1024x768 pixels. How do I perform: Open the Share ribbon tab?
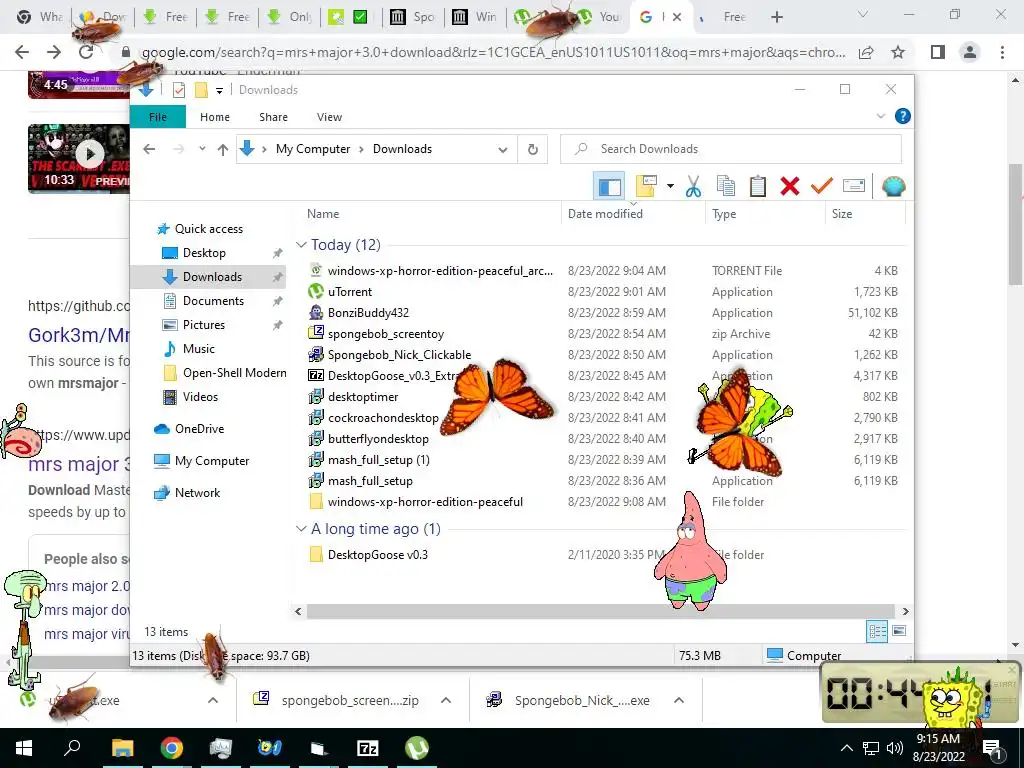pos(273,117)
